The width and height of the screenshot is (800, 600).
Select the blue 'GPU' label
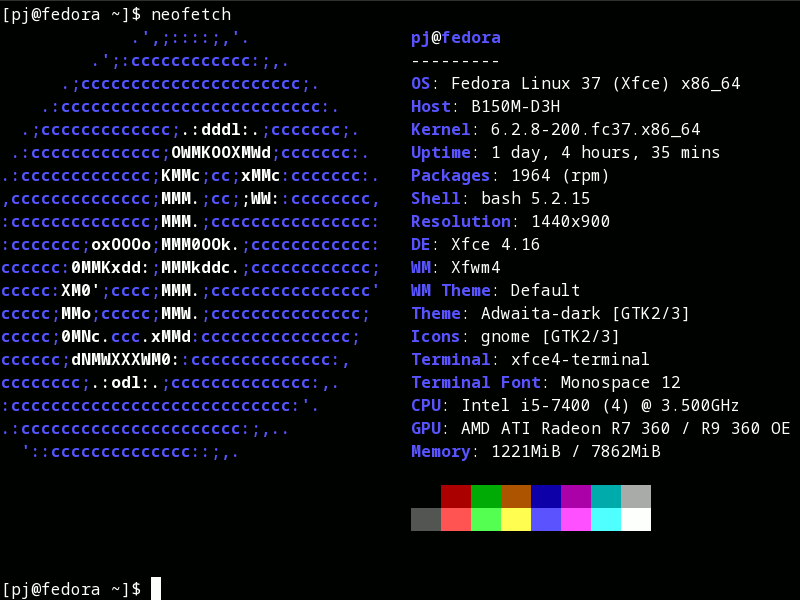point(426,429)
